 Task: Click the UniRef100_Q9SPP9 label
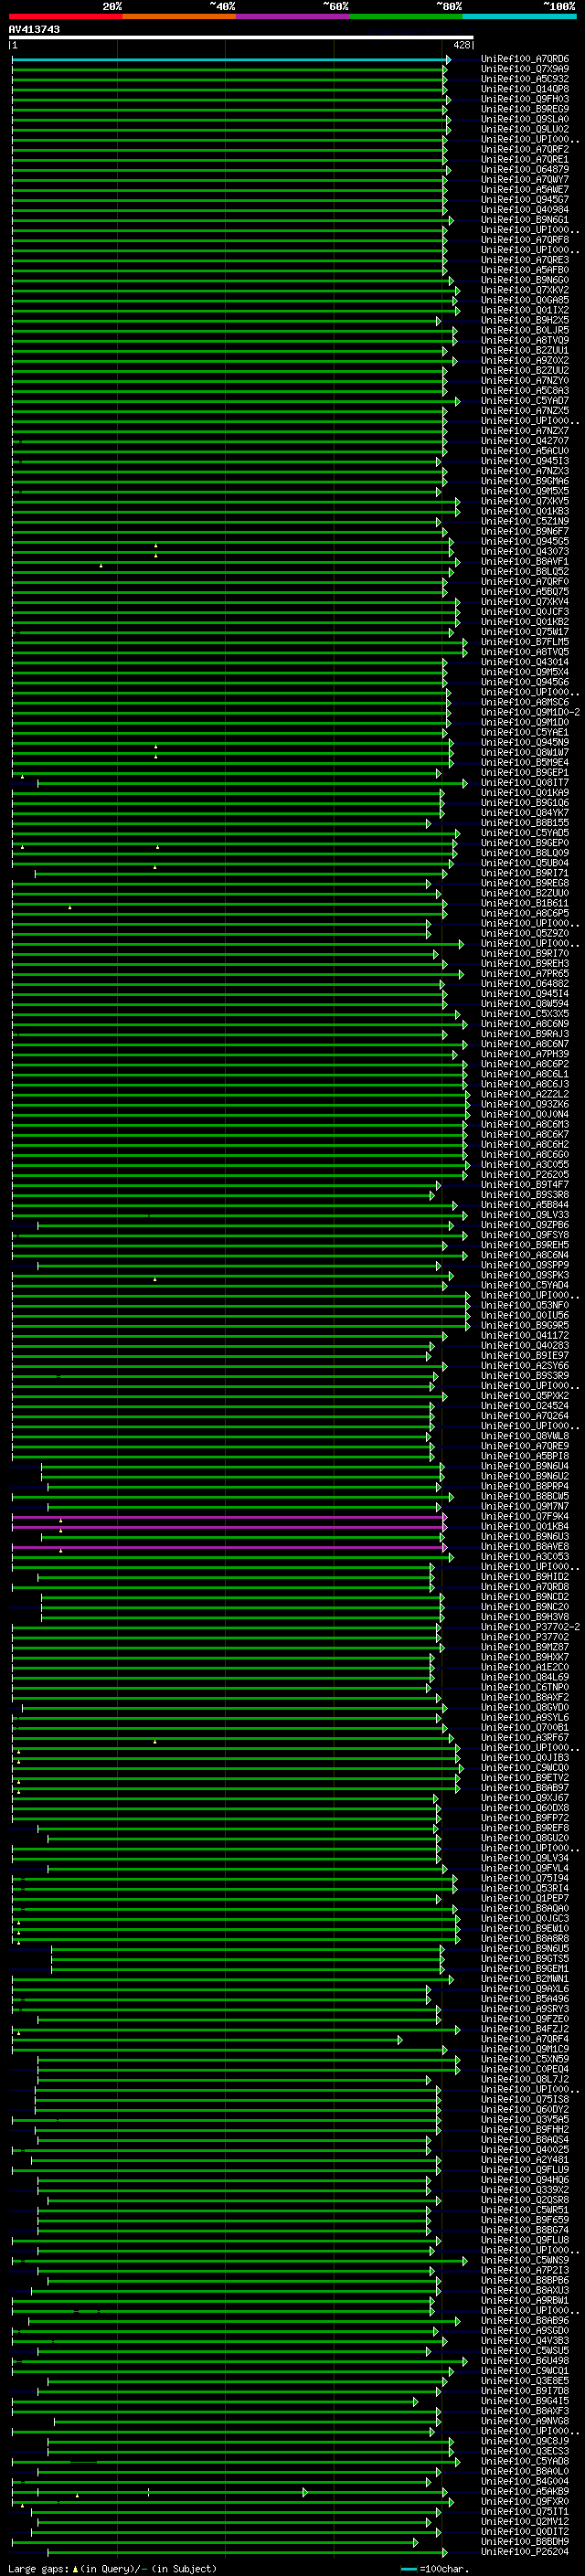525,1265
